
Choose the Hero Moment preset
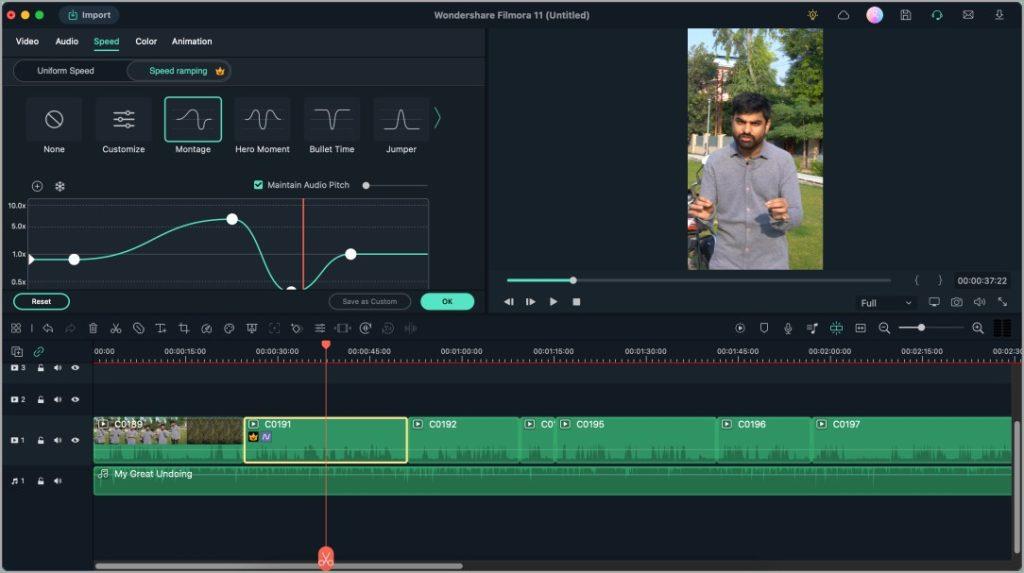tap(262, 126)
